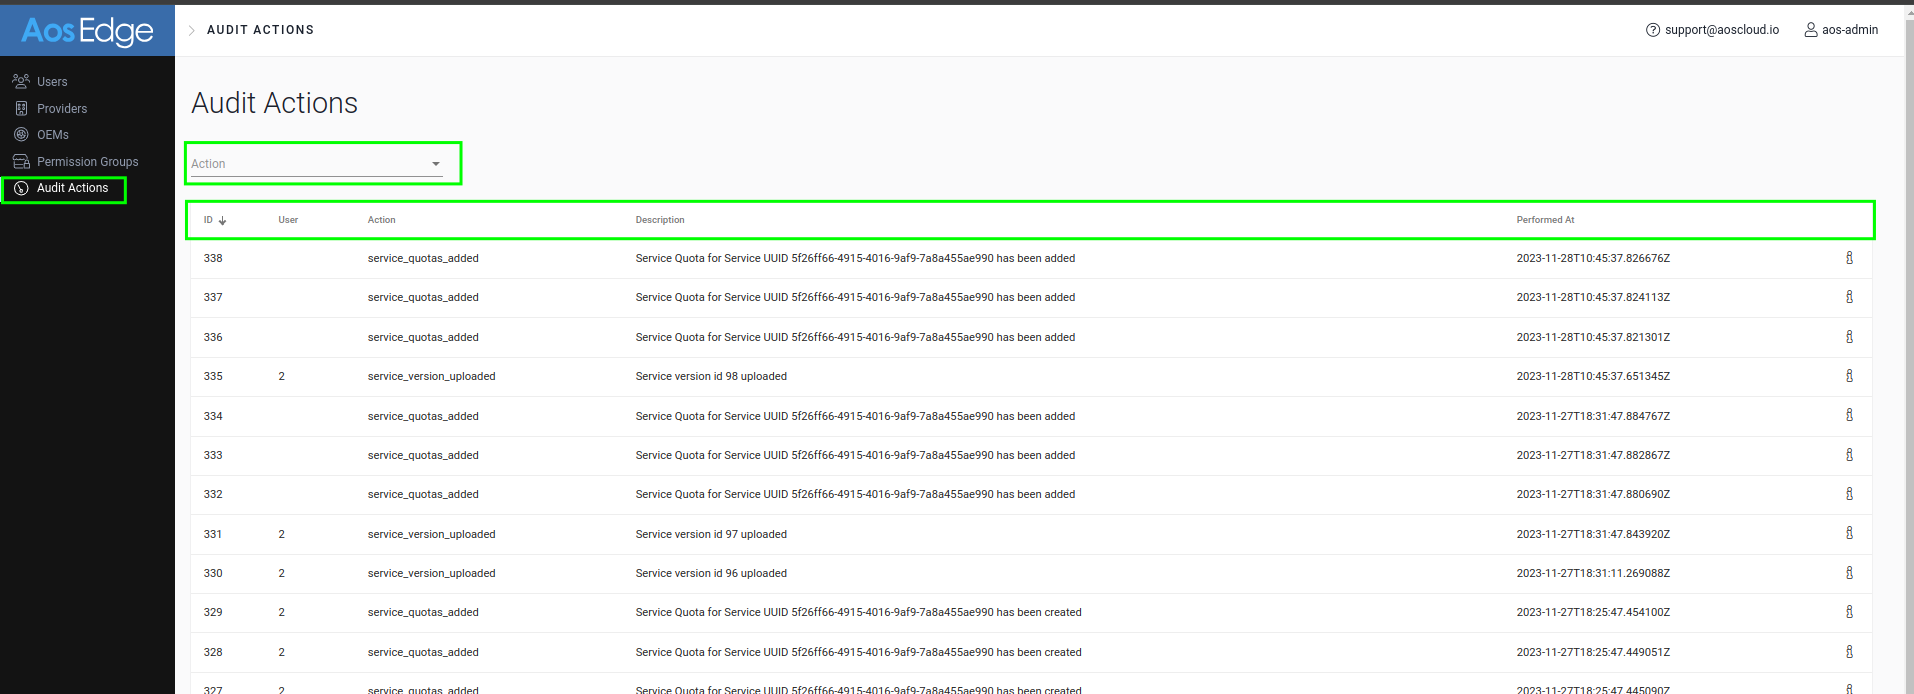Viewport: 1914px width, 694px height.
Task: Click the Audit Actions sidebar icon
Action: [21, 188]
